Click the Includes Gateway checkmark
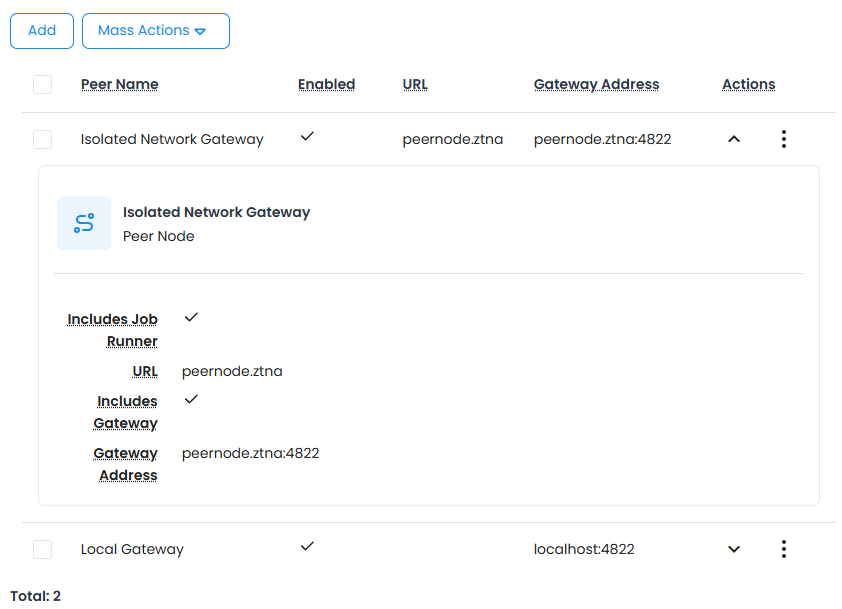This screenshot has height=609, width=842. pyautogui.click(x=190, y=399)
